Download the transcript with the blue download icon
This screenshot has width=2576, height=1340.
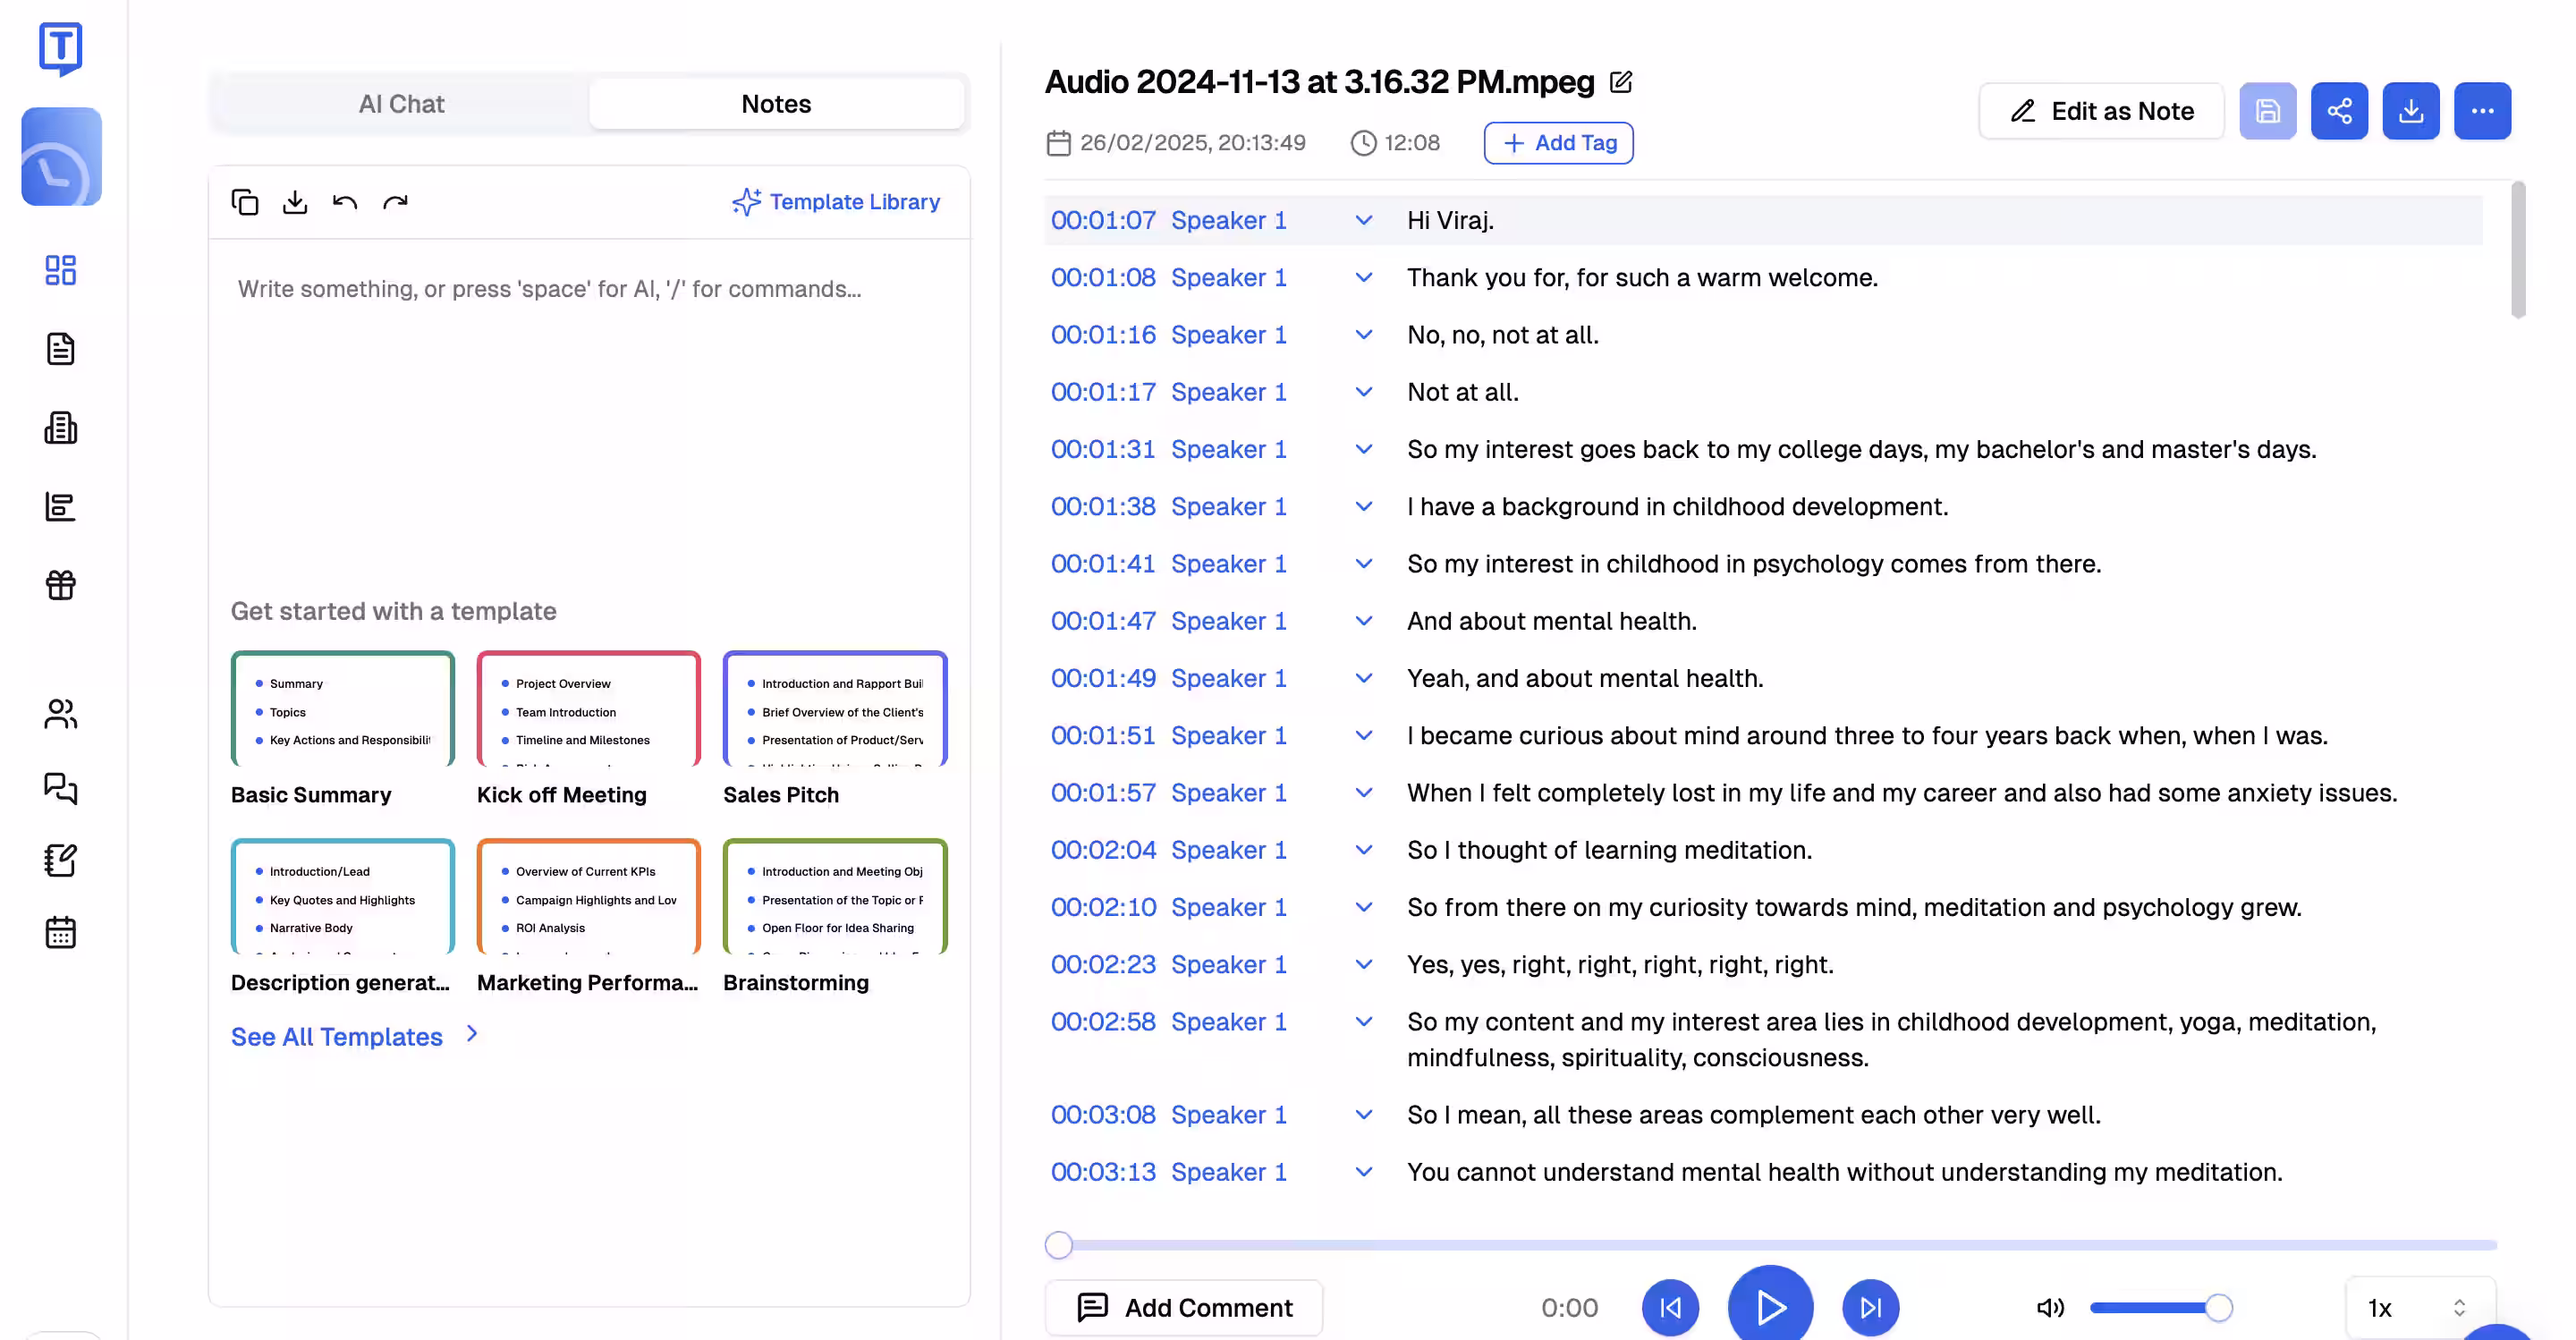point(2411,111)
